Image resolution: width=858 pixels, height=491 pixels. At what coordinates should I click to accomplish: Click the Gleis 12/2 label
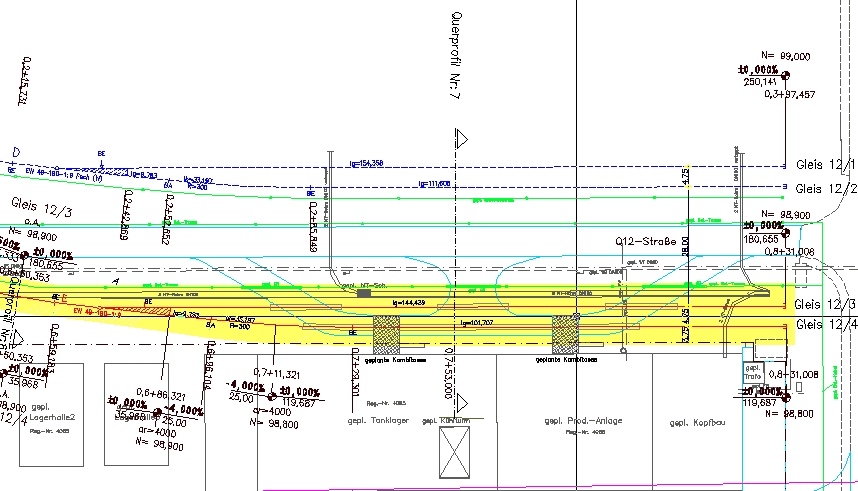(x=826, y=188)
